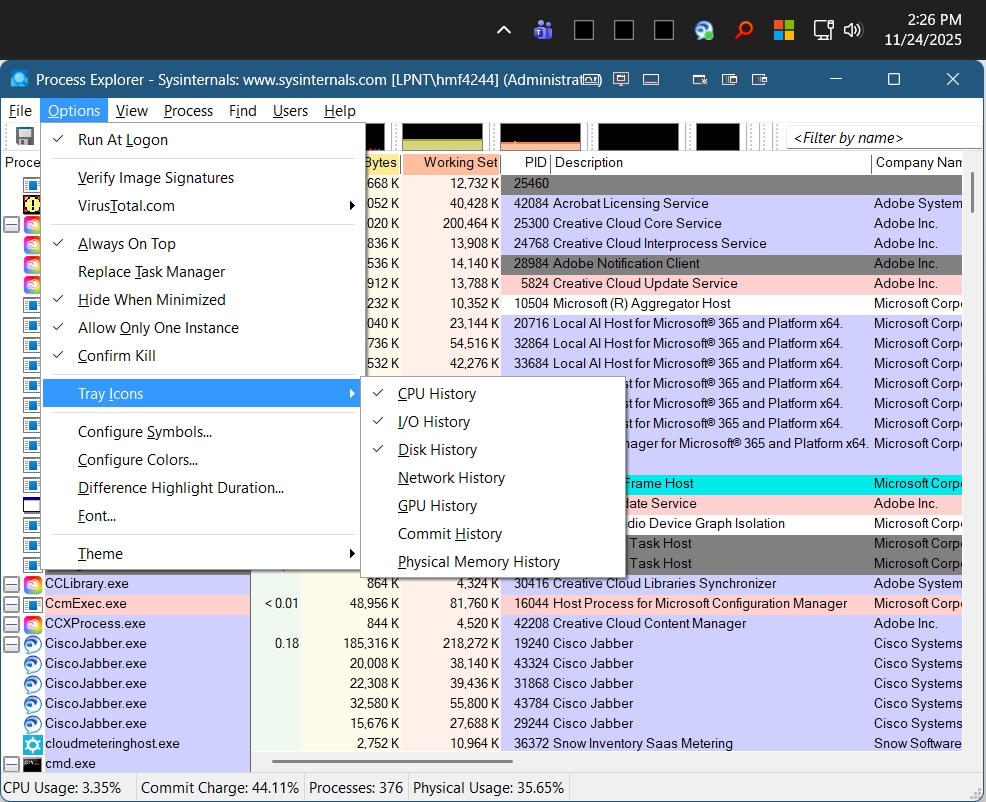The height and width of the screenshot is (802, 986).
Task: Open the Find menu
Action: point(242,111)
